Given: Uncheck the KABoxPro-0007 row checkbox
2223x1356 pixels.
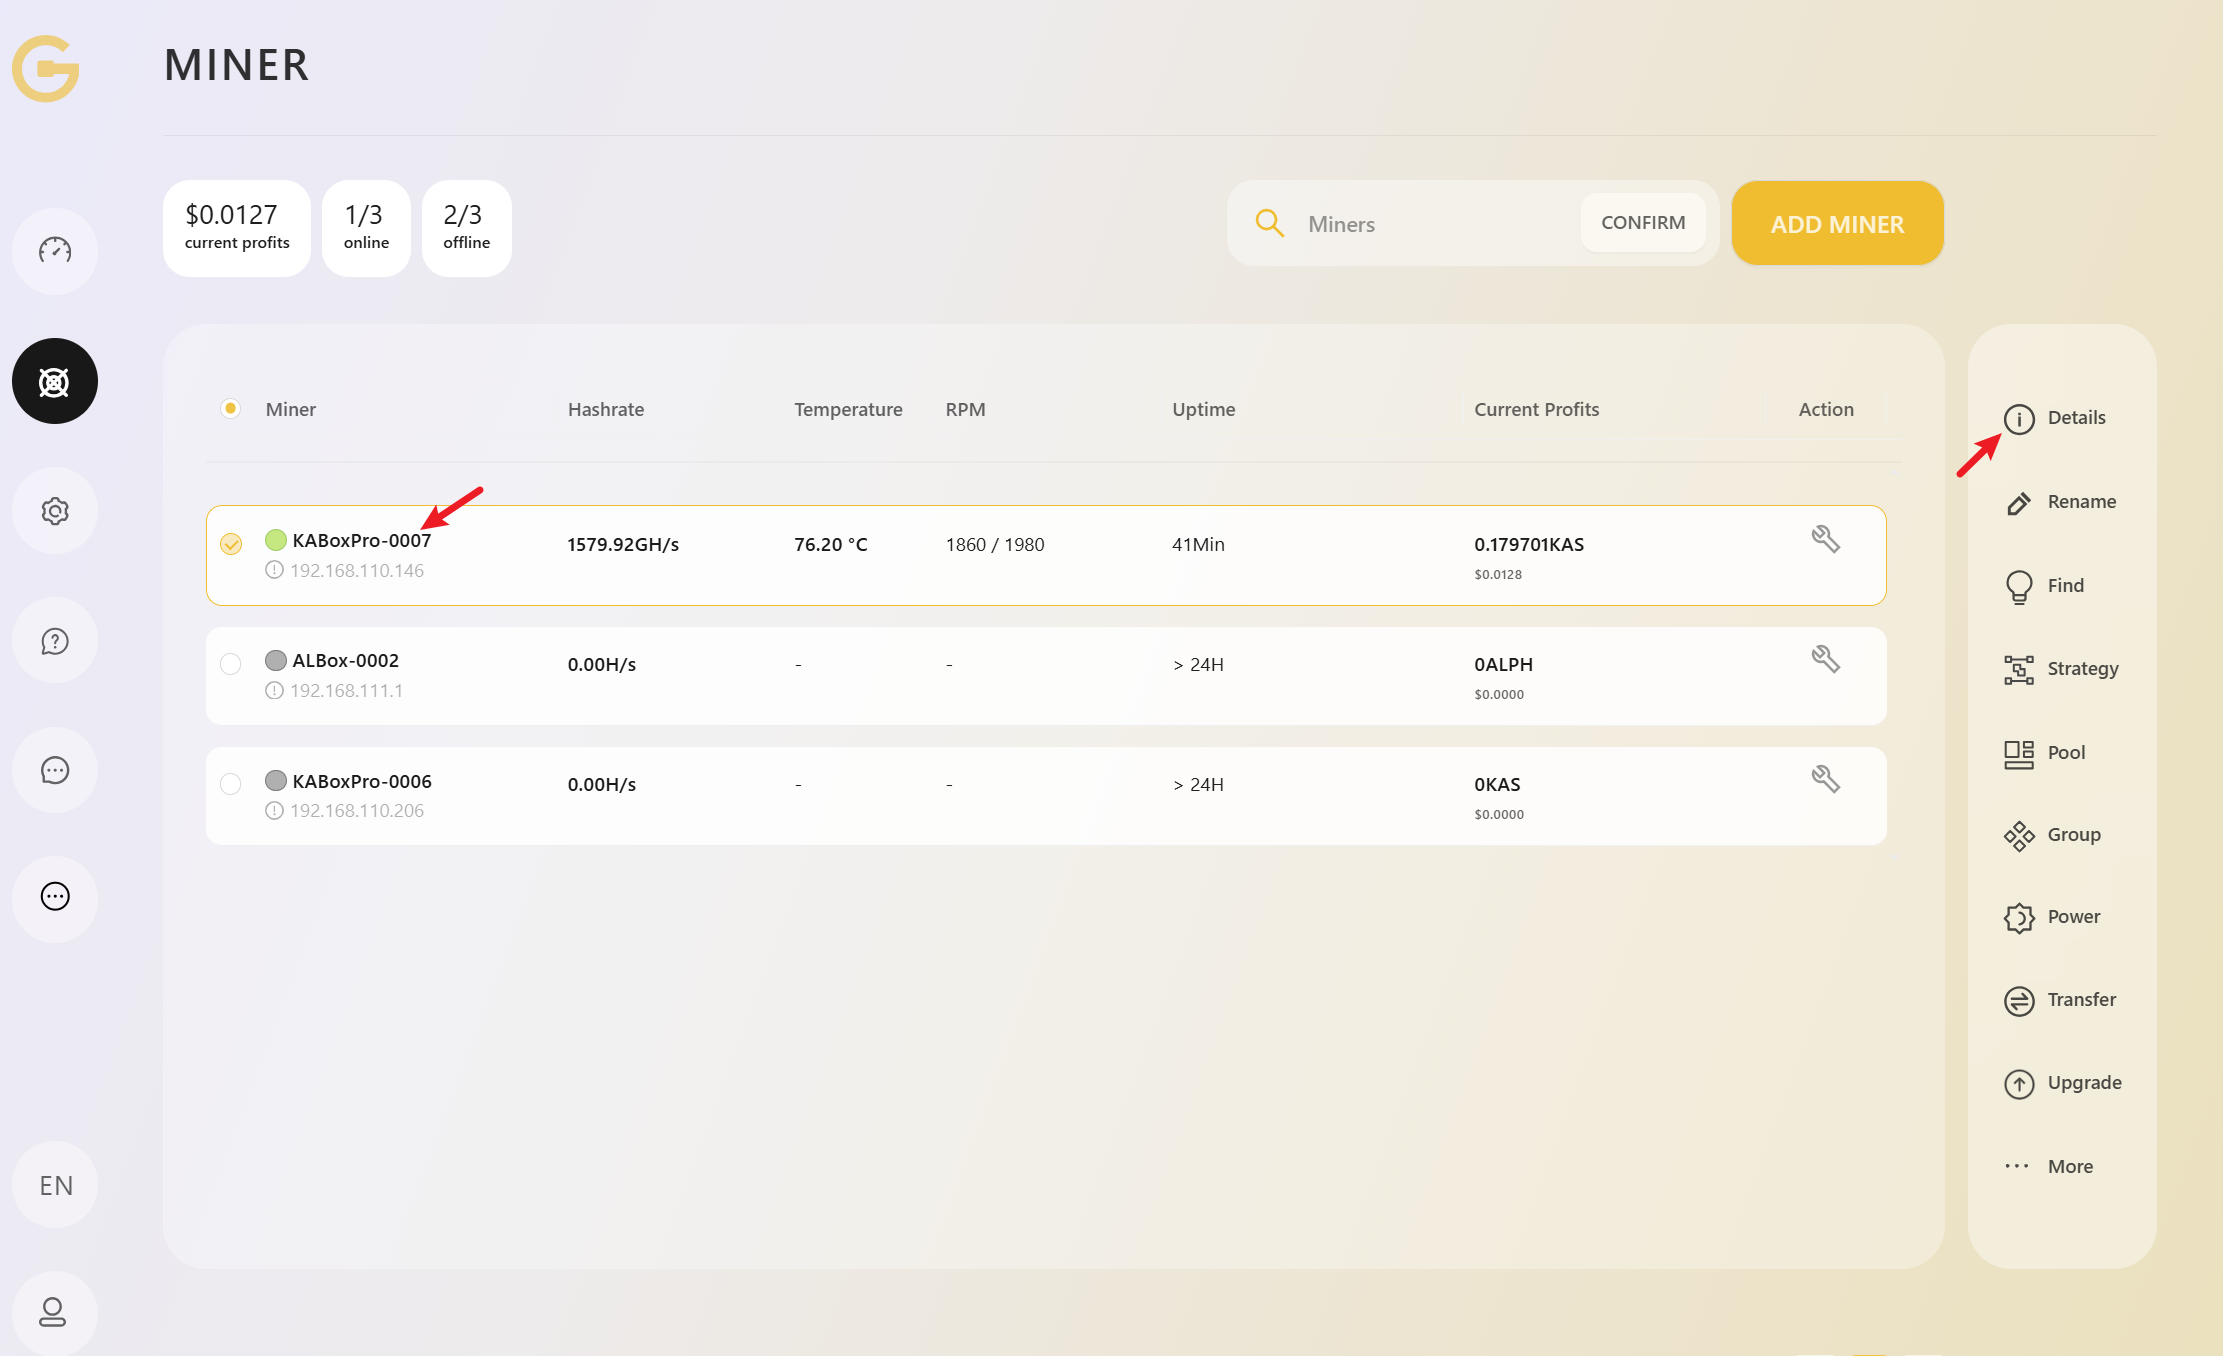Looking at the screenshot, I should (x=231, y=544).
